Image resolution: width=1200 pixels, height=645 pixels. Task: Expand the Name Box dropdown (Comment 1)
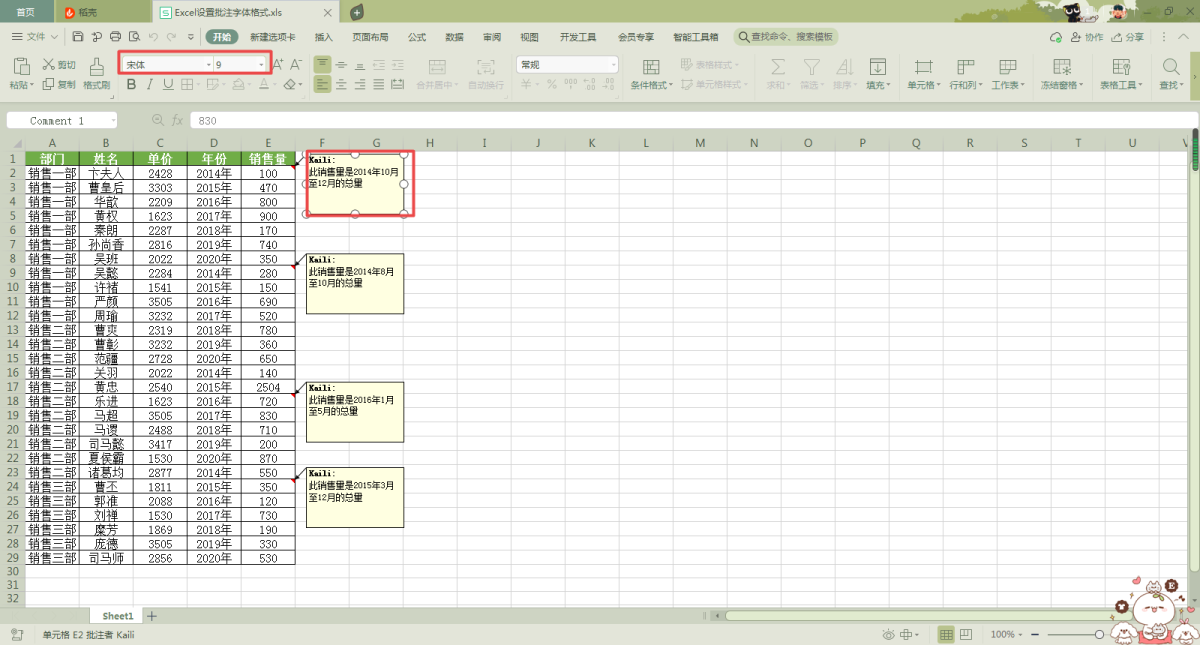[113, 120]
